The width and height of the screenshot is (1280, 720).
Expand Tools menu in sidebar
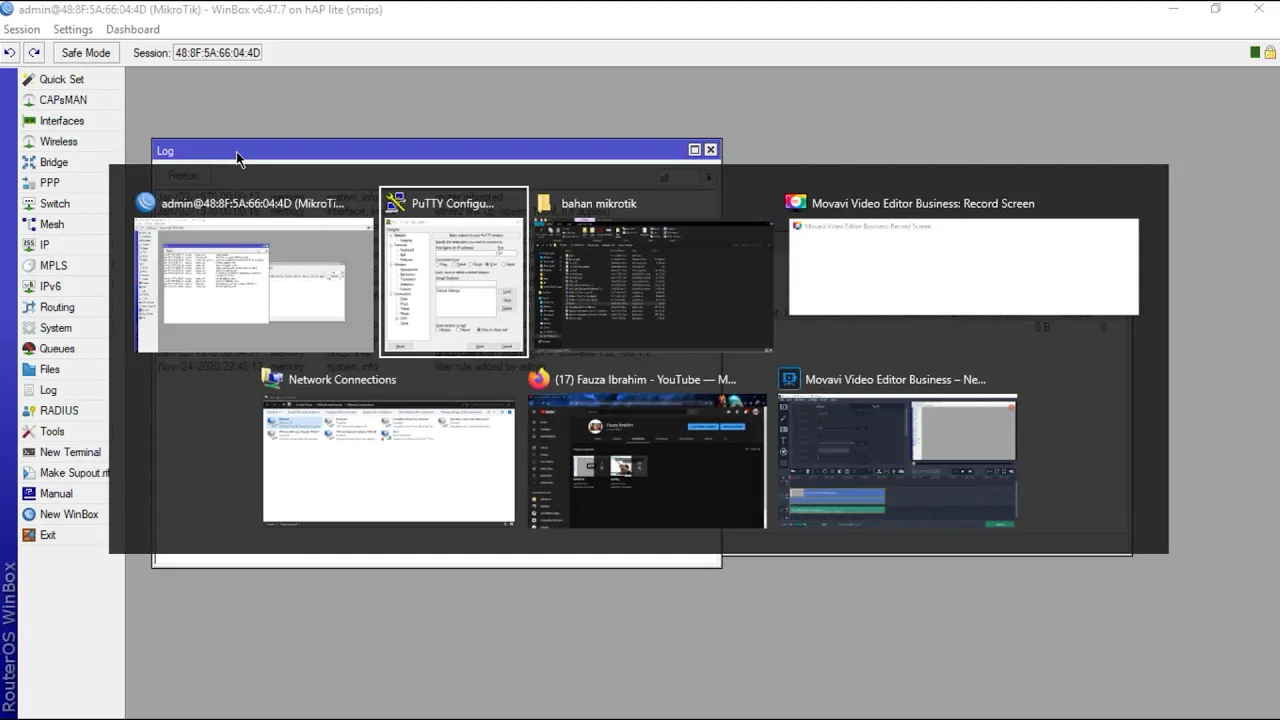coord(52,432)
